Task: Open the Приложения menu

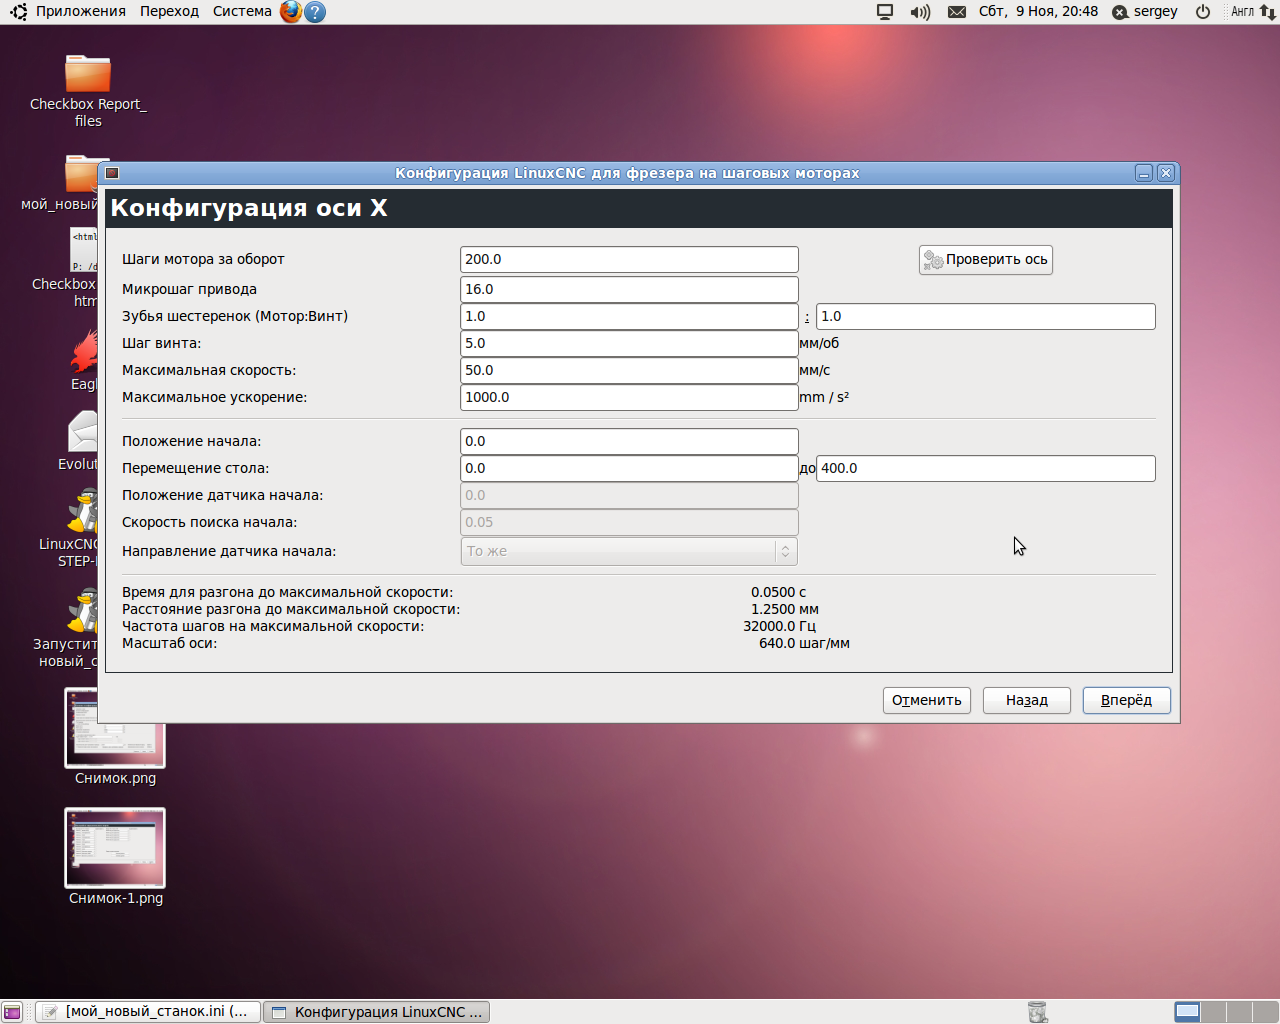Action: (x=81, y=12)
